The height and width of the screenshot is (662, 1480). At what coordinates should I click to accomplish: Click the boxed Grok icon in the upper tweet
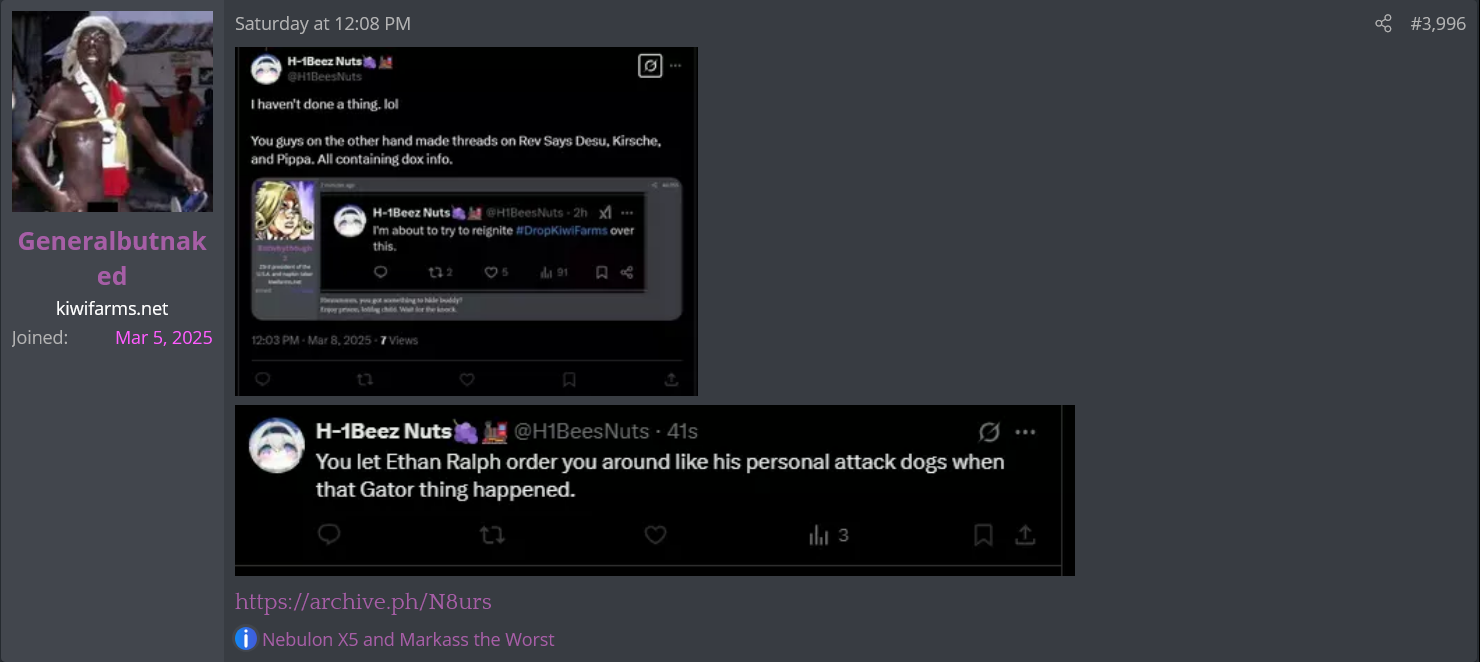point(650,66)
